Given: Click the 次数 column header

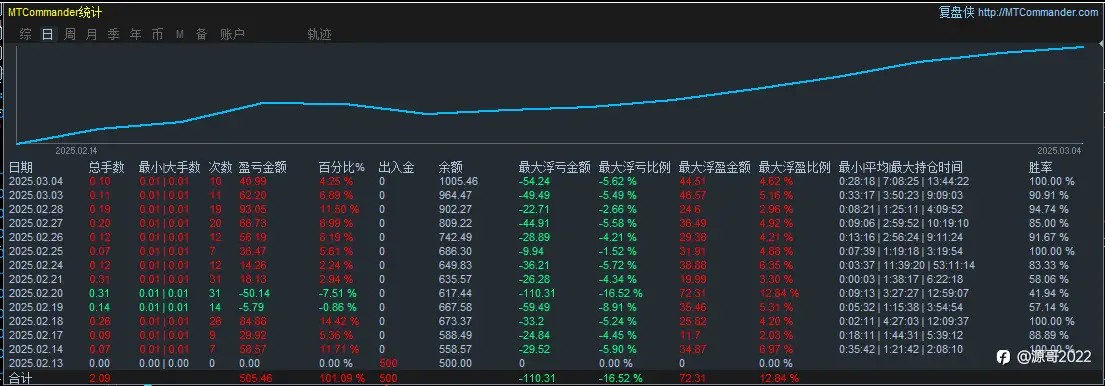Looking at the screenshot, I should click(x=221, y=168).
